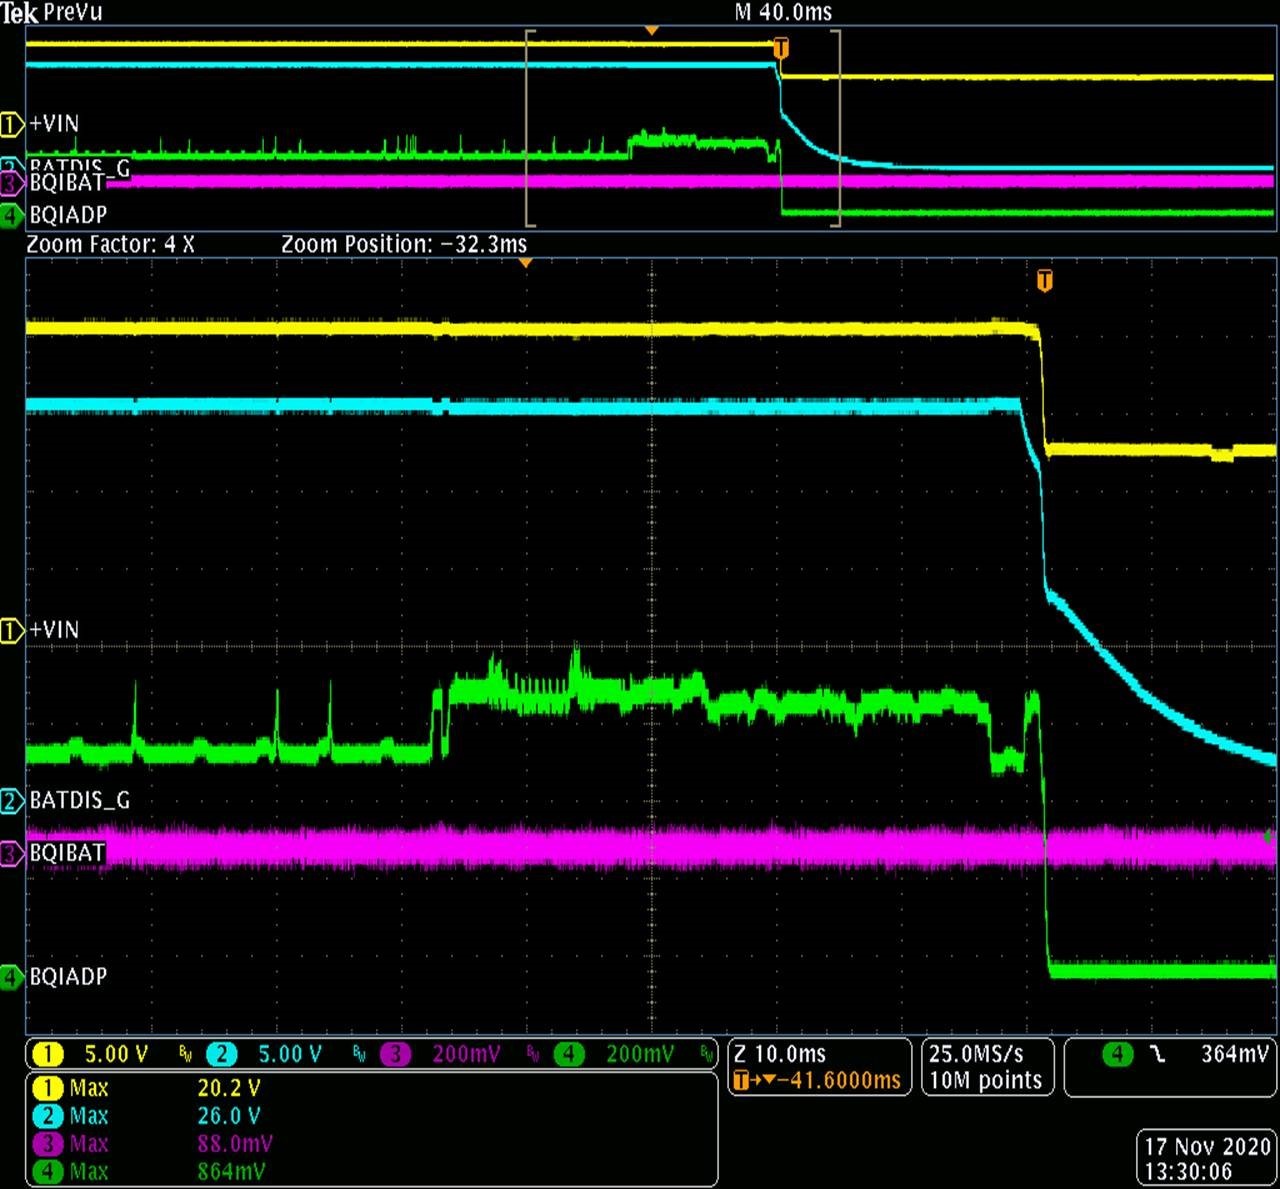This screenshot has height=1189, width=1280.
Task: Click the orange trigger marker T in overview
Action: pyautogui.click(x=781, y=48)
